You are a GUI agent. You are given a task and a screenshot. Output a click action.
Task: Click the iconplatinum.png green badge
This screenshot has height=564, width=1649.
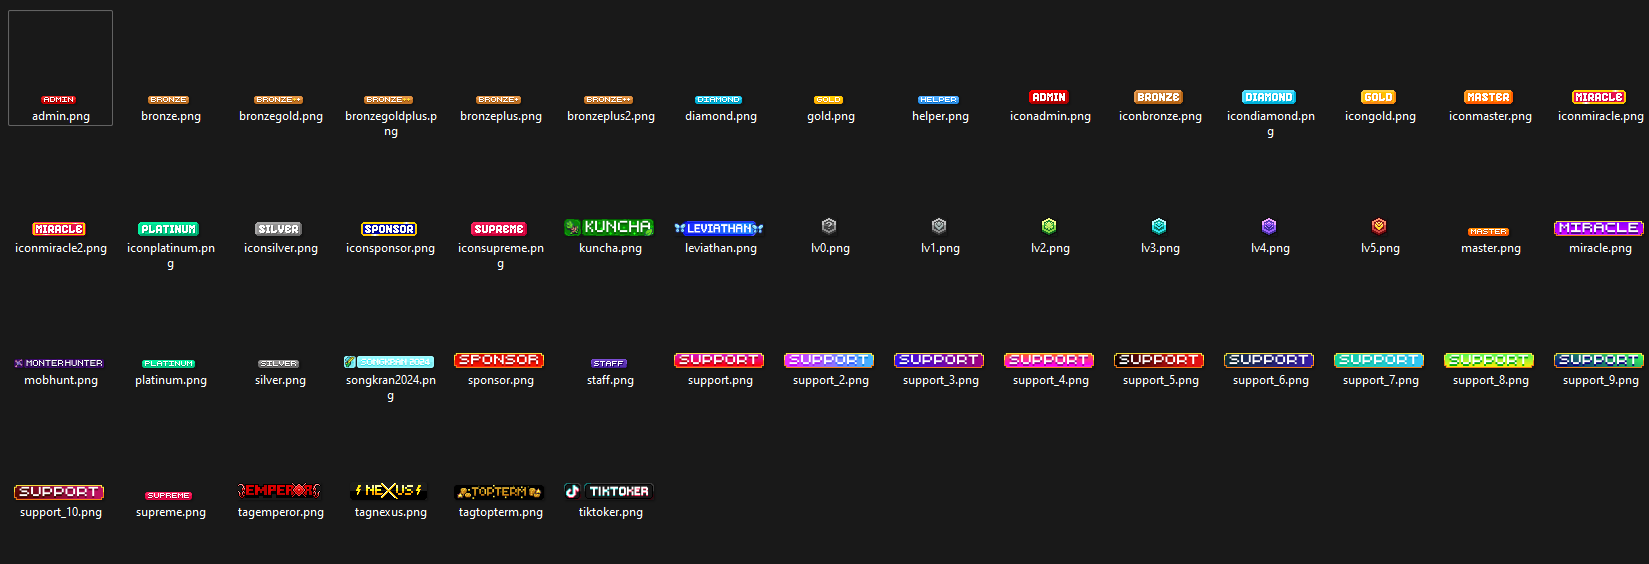(169, 229)
